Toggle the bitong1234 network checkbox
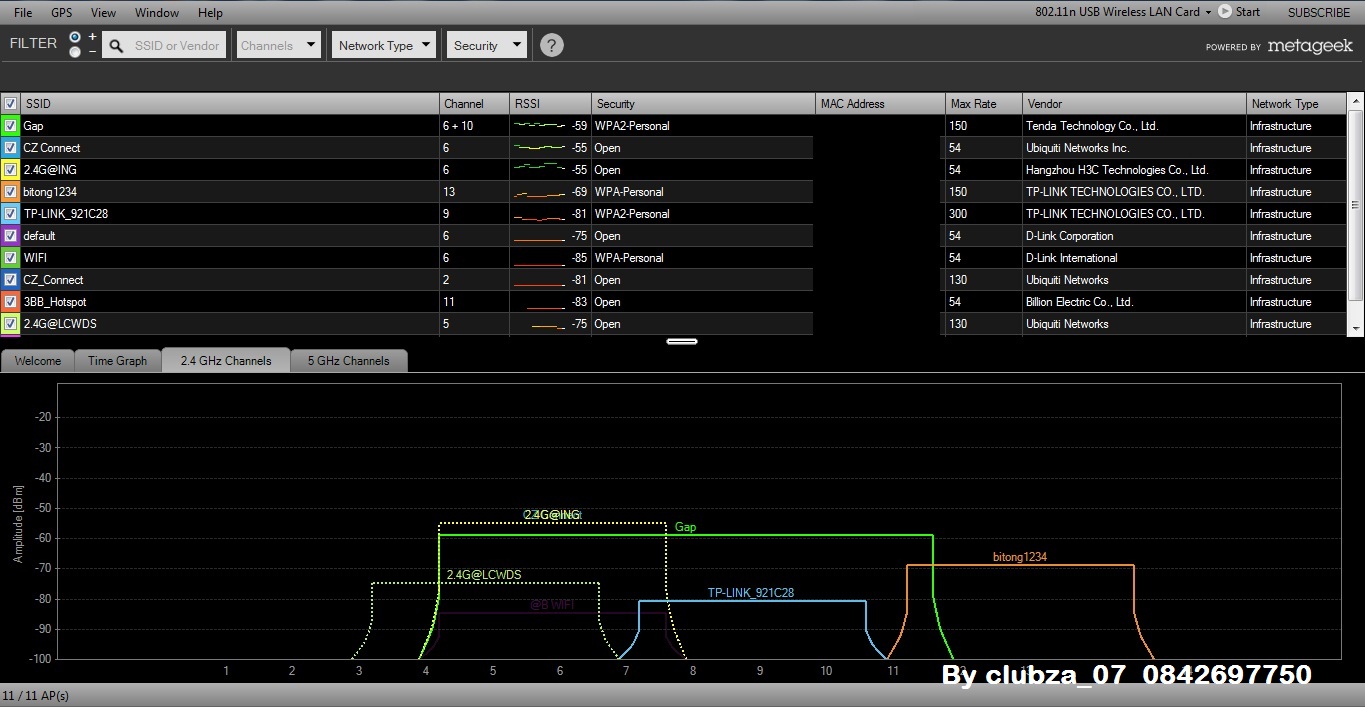This screenshot has width=1365, height=707. click(10, 192)
